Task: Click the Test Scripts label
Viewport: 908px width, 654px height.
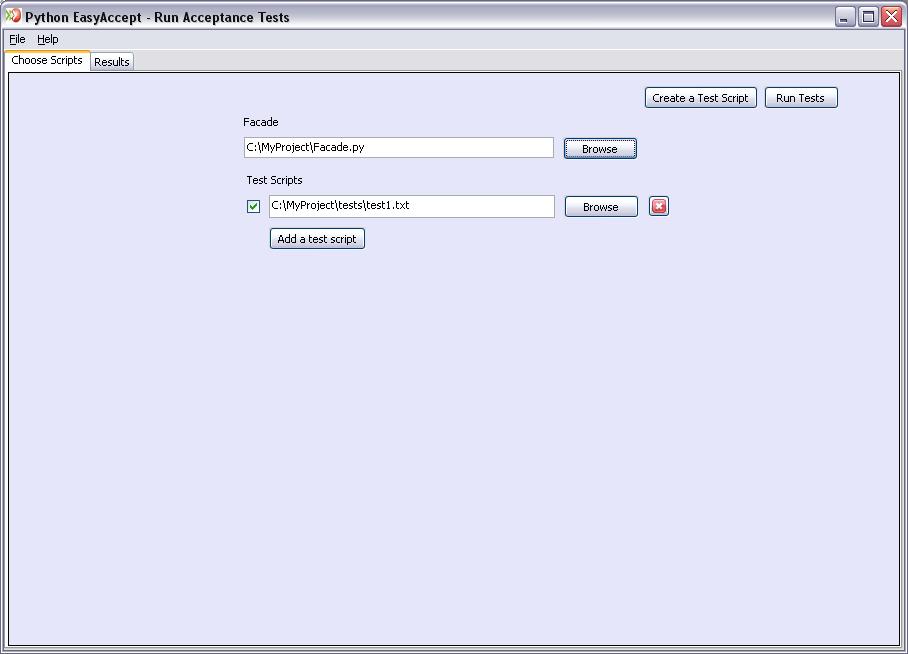Action: (x=274, y=180)
